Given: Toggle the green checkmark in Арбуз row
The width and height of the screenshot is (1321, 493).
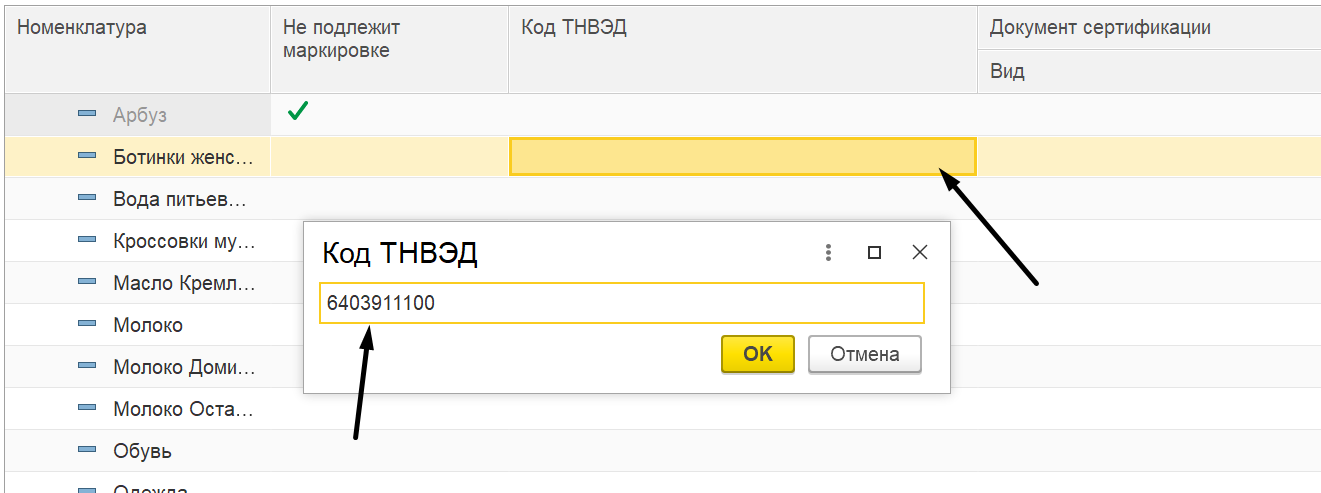Looking at the screenshot, I should (297, 112).
